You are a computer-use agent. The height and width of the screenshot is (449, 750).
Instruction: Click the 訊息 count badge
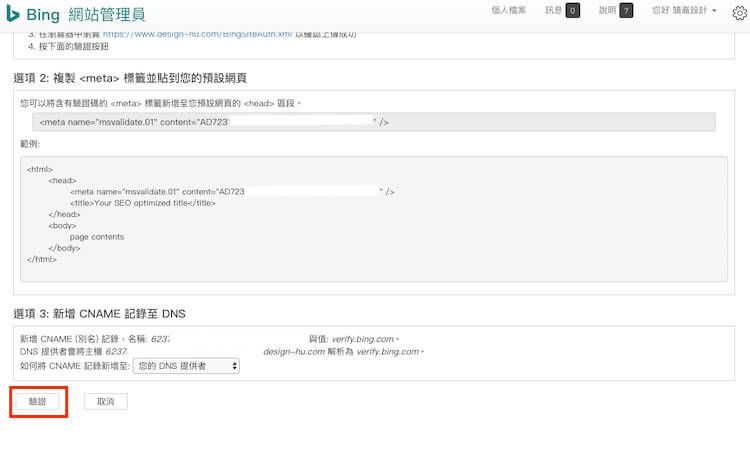572,11
